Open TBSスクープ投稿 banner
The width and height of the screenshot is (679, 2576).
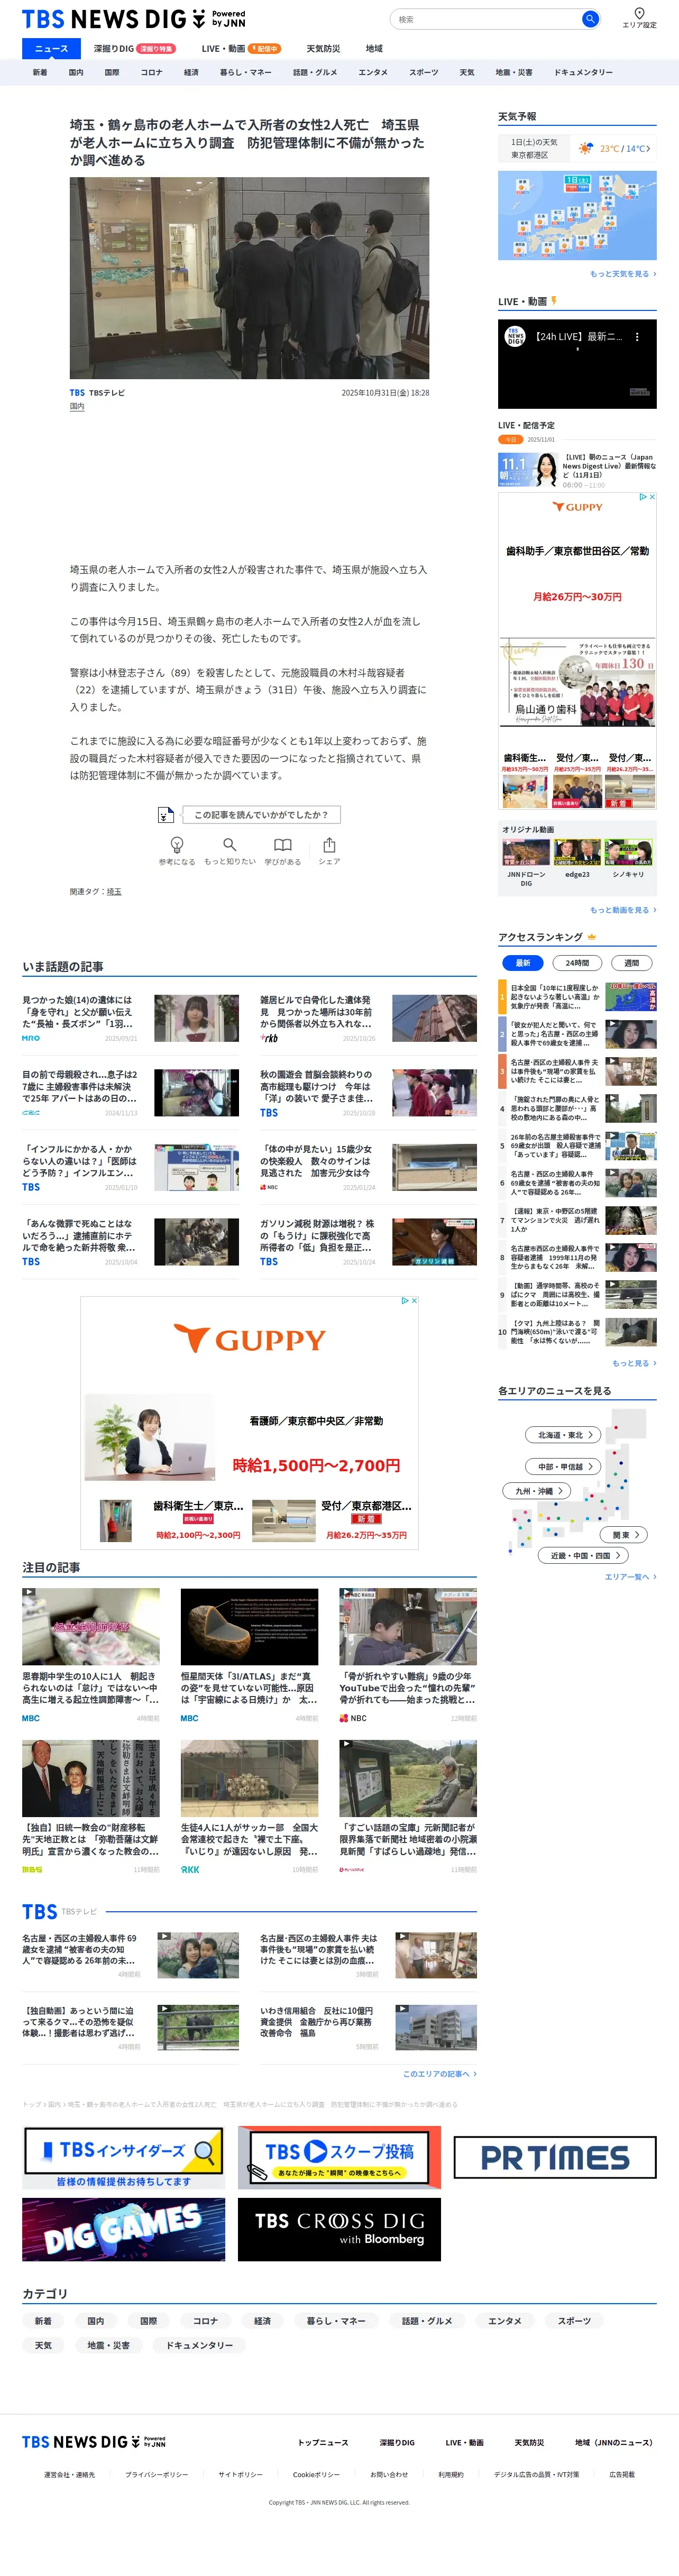(339, 2158)
